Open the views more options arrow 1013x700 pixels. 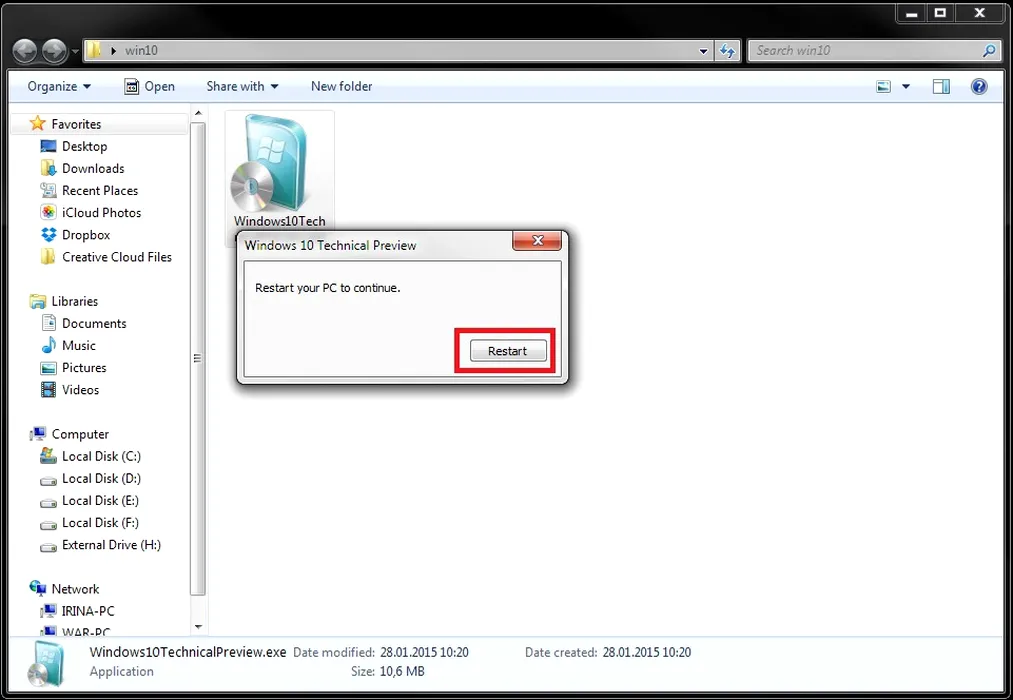pyautogui.click(x=906, y=87)
